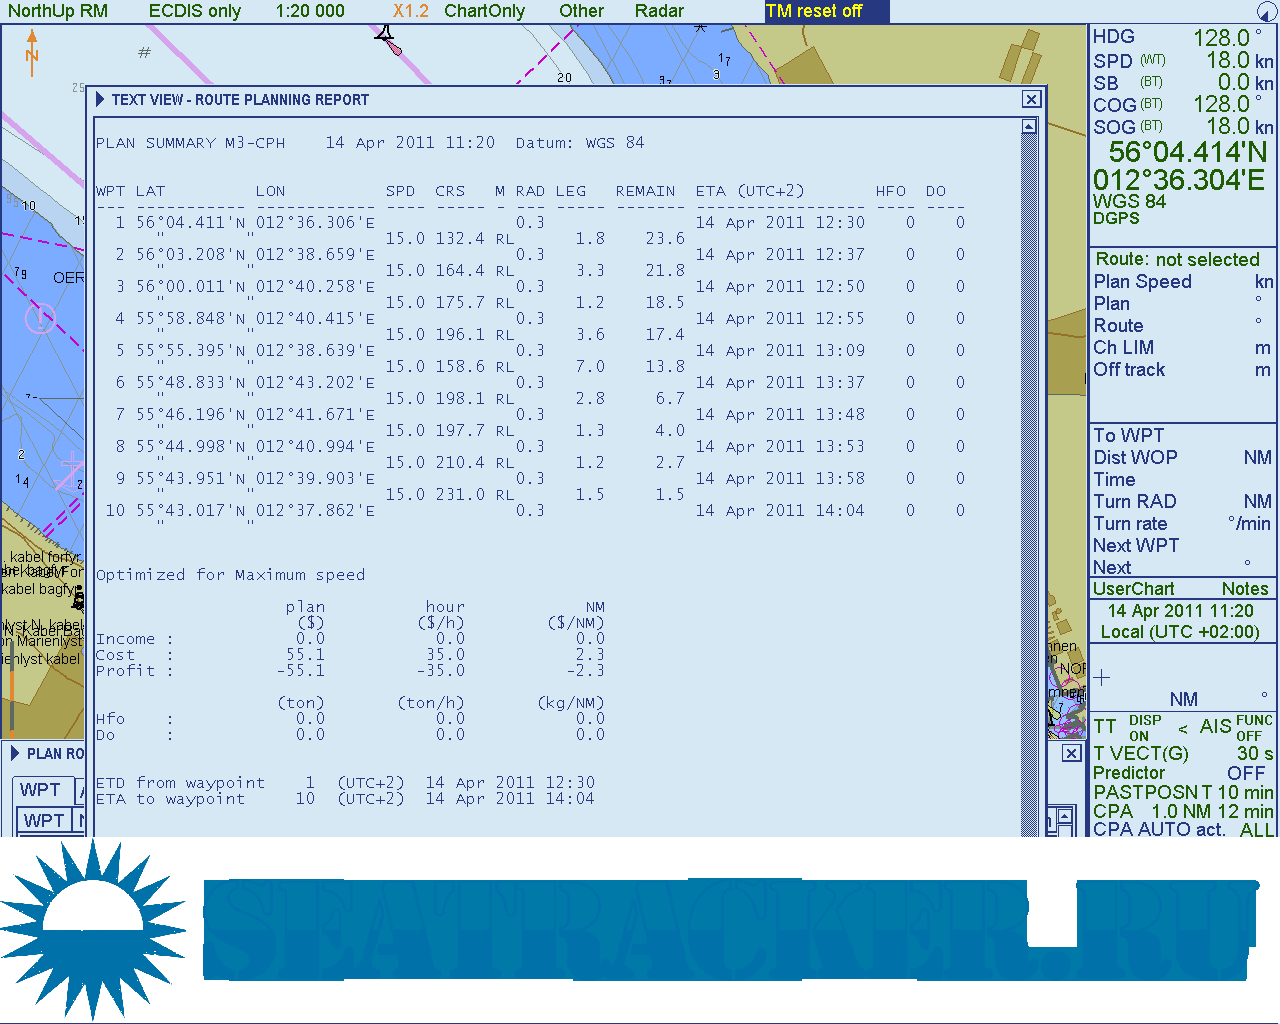Click the own ship symbol on chart
The width and height of the screenshot is (1280, 1024).
pyautogui.click(x=388, y=39)
